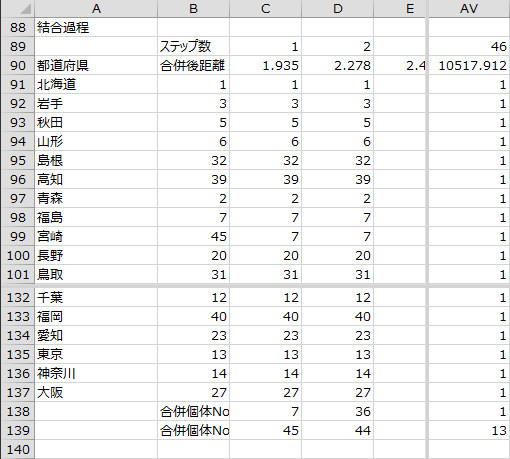Click the 1.935 distance cell
The image size is (510, 459).
click(265, 65)
